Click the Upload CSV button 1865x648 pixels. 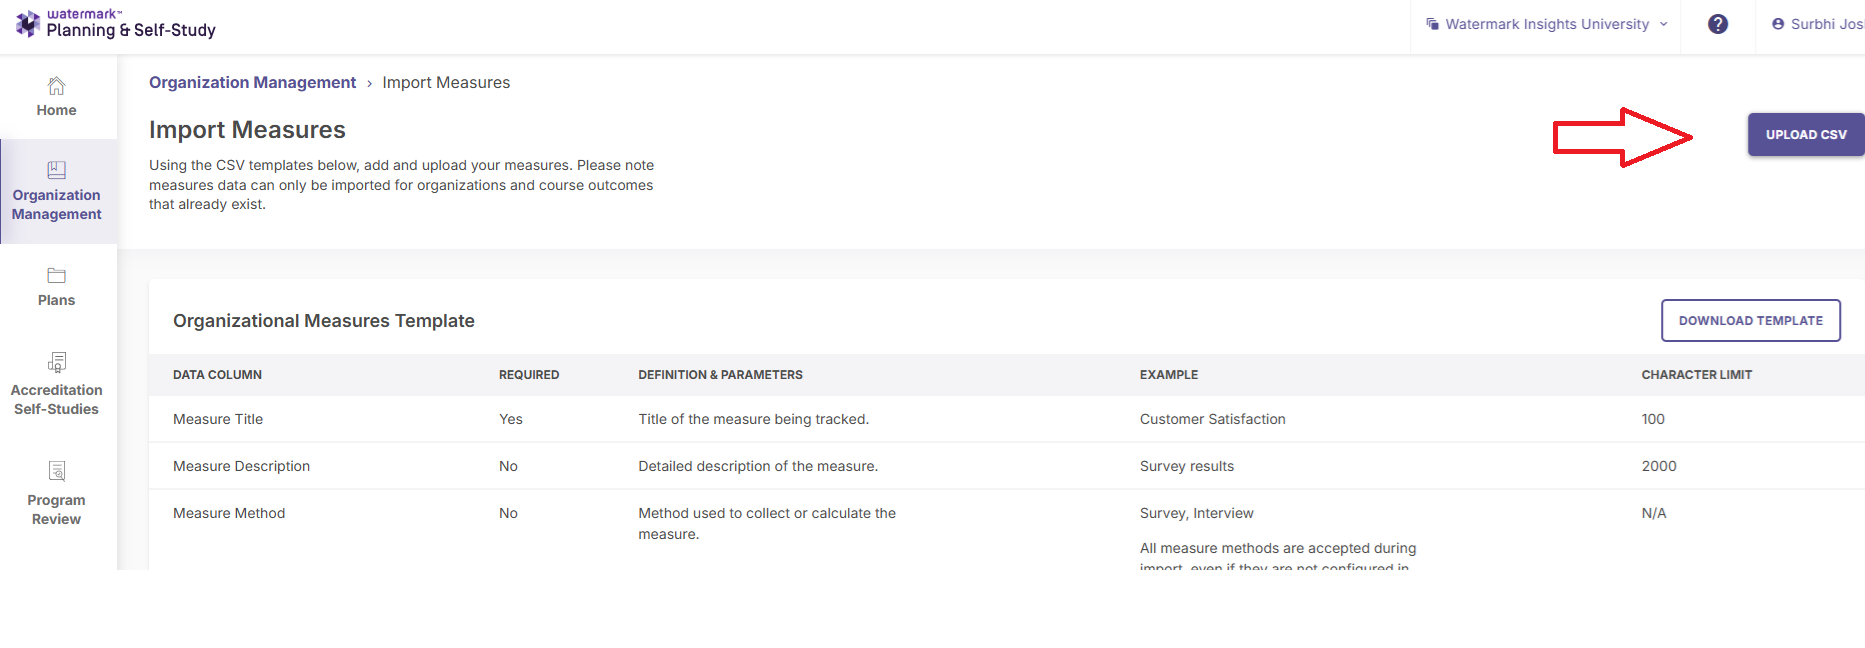(1805, 135)
